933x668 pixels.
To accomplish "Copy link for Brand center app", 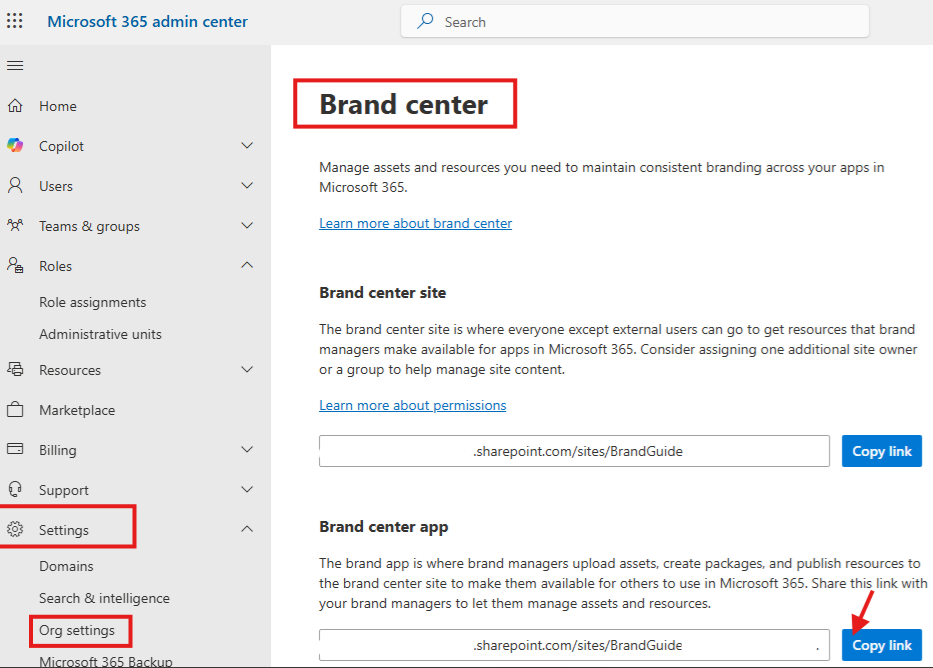I will point(881,645).
